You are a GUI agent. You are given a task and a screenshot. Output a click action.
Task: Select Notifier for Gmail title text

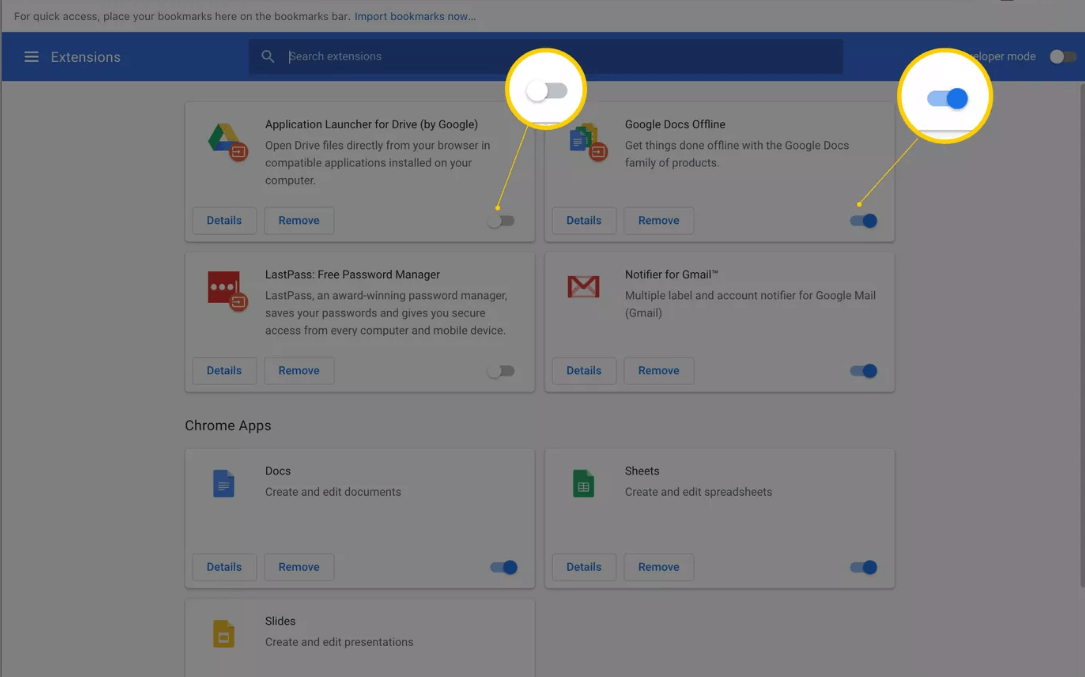click(671, 275)
